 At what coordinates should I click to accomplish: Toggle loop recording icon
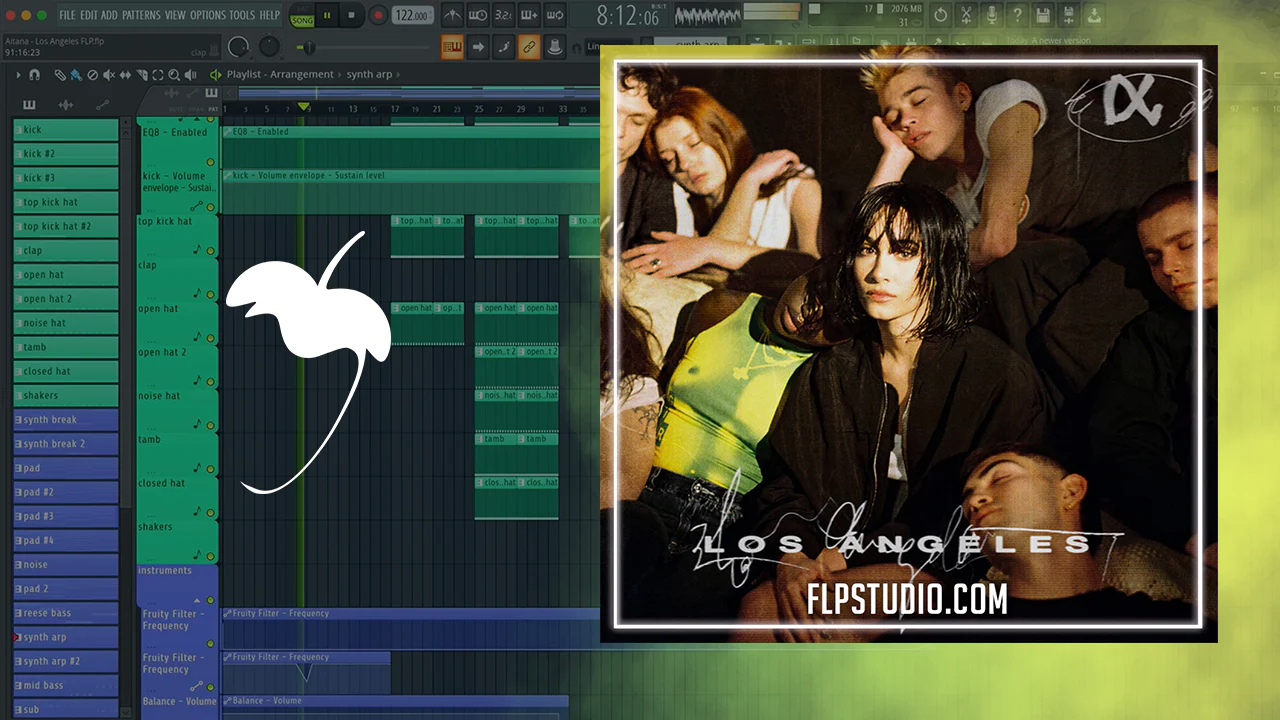point(555,15)
